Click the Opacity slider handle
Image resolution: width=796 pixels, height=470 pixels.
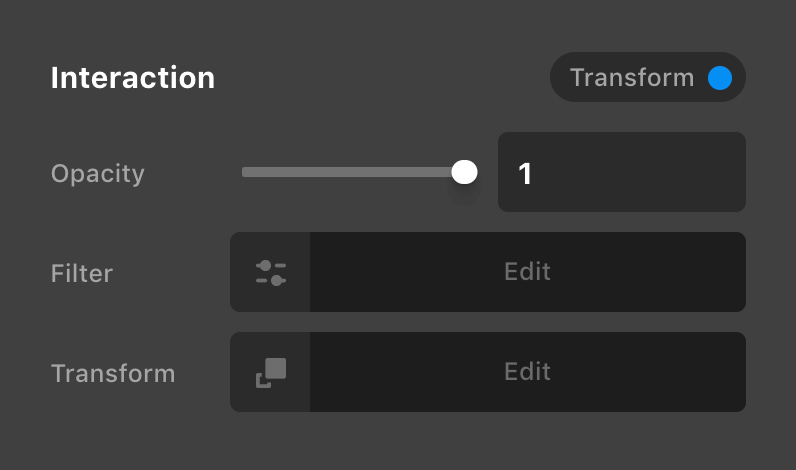click(x=464, y=172)
